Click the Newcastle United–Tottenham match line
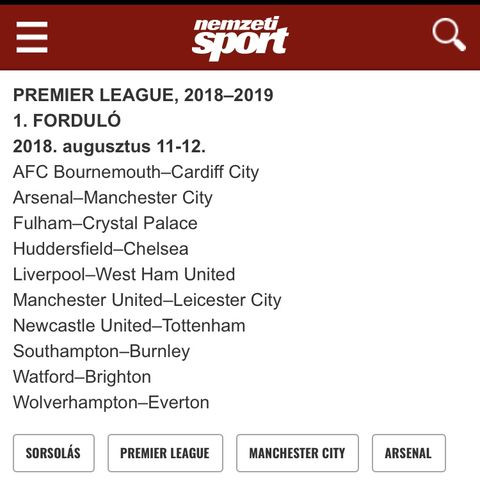Screen dimensions: 480x480 (x=129, y=326)
